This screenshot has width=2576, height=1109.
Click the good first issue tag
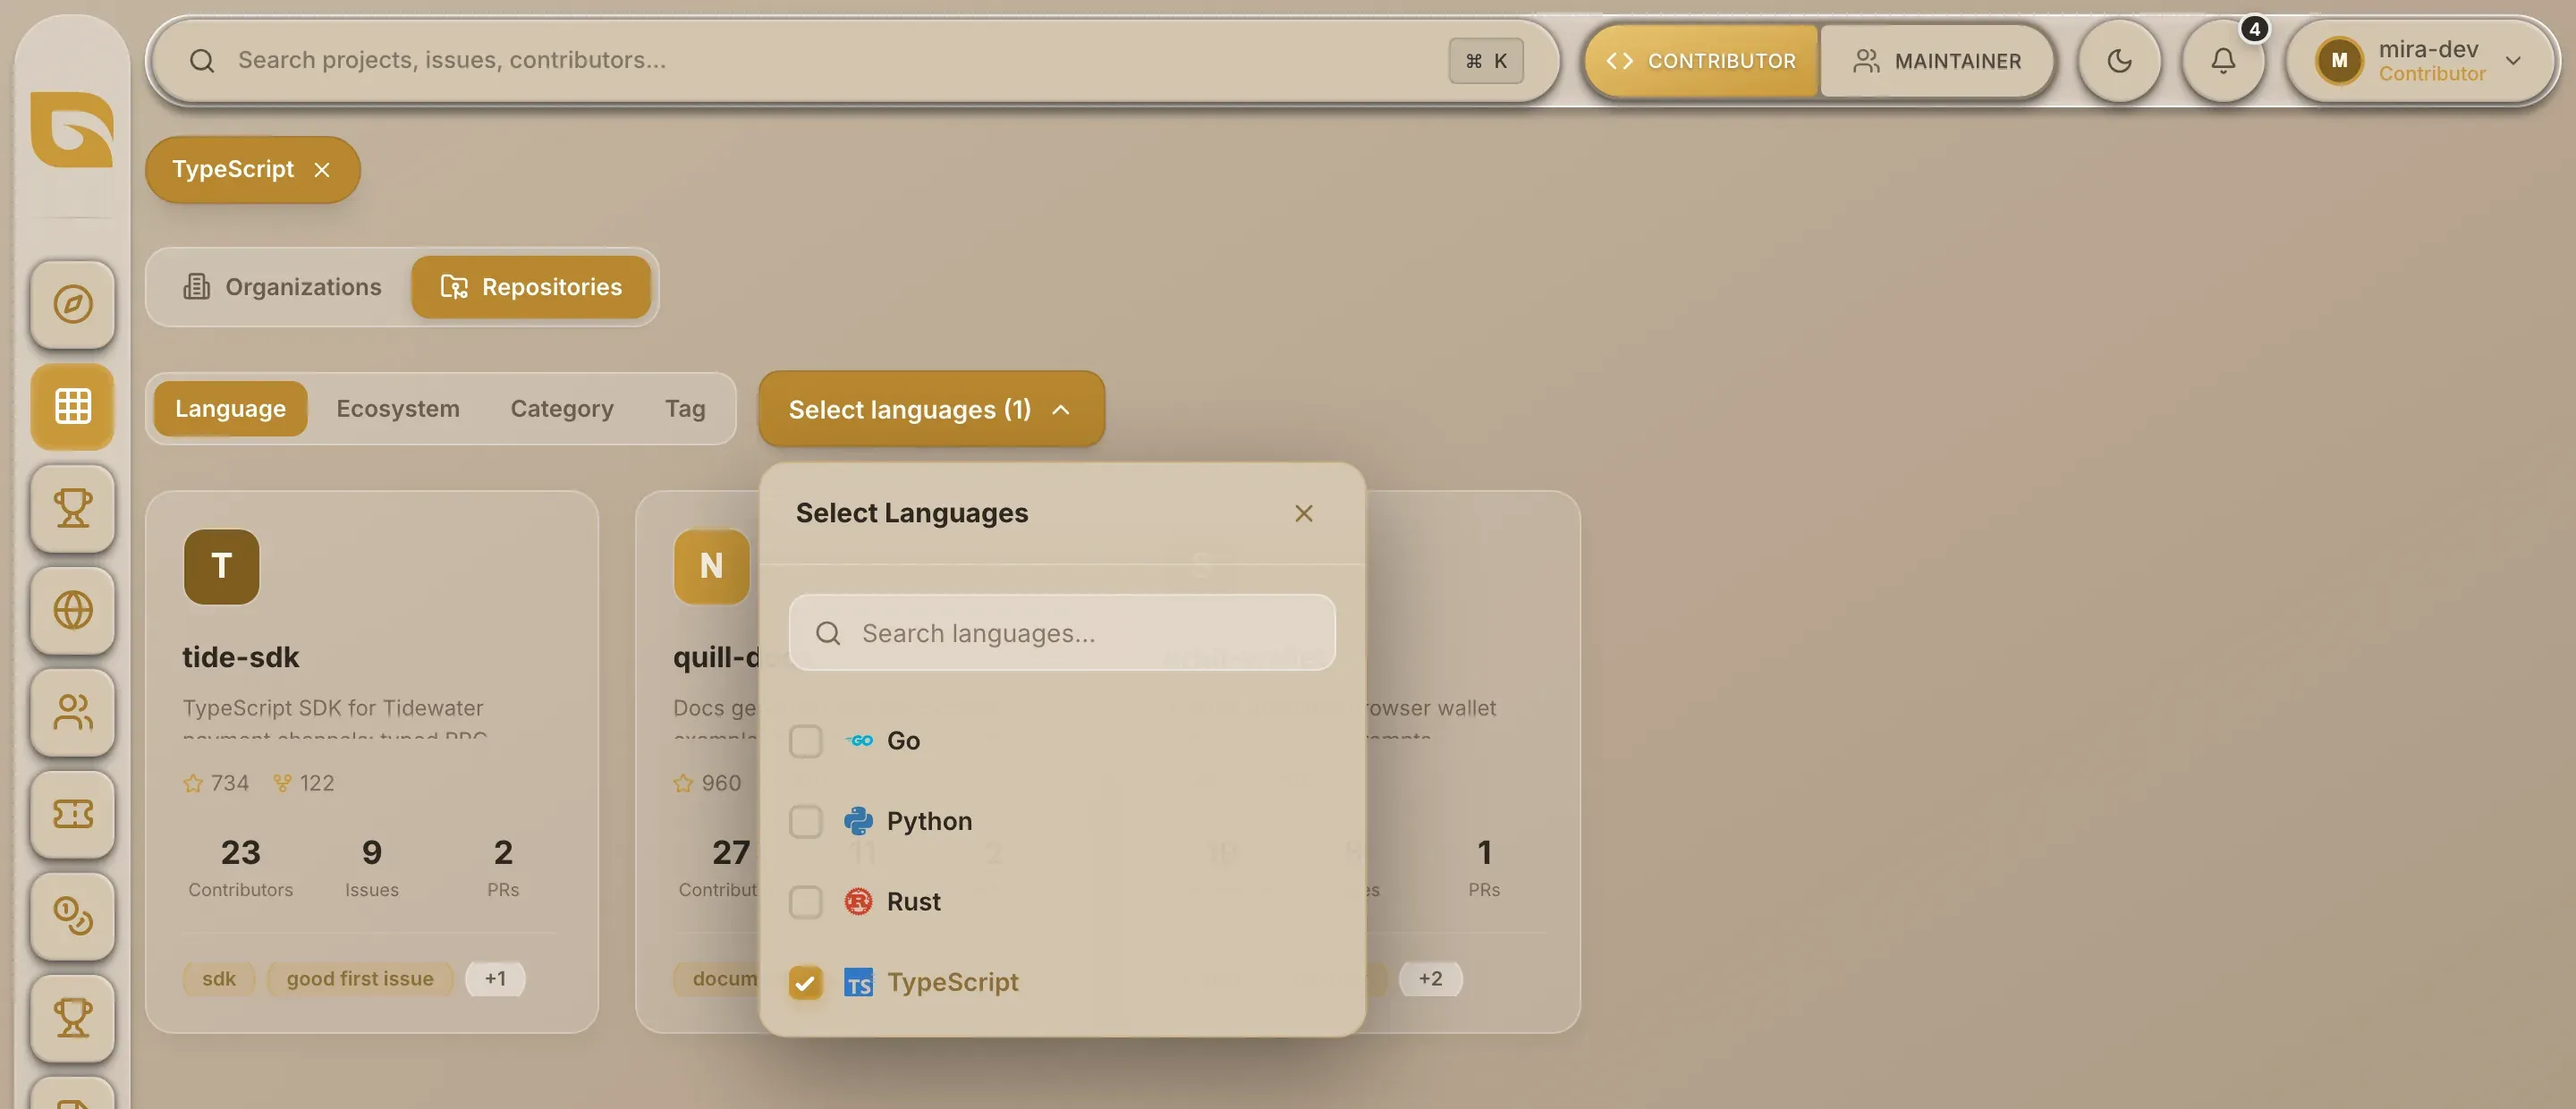[360, 979]
